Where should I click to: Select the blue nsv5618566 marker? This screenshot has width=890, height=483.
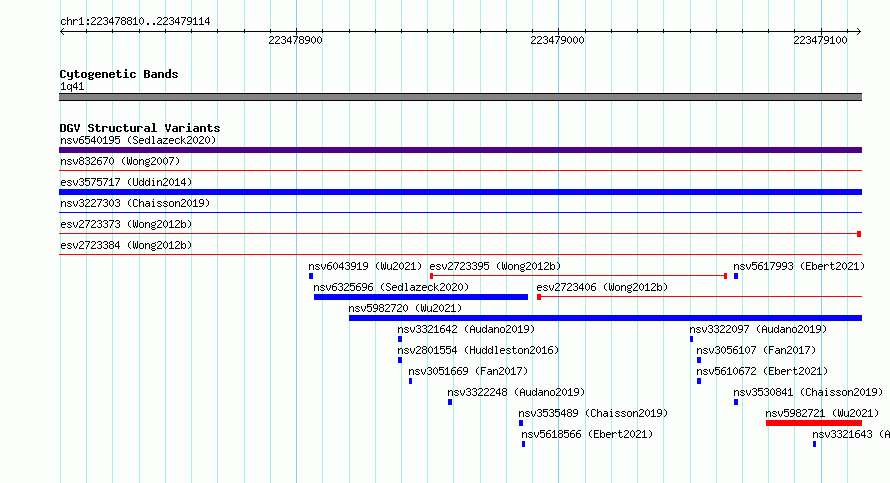pyautogui.click(x=523, y=444)
